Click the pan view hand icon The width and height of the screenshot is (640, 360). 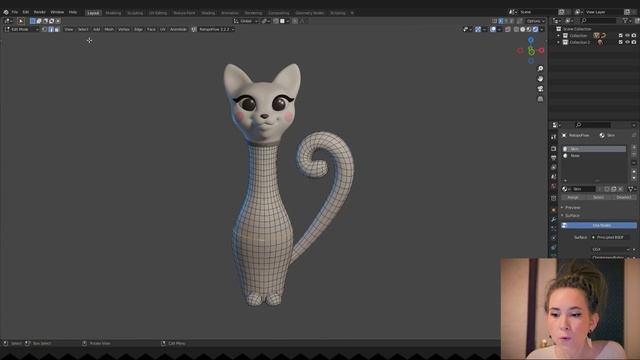click(540, 78)
